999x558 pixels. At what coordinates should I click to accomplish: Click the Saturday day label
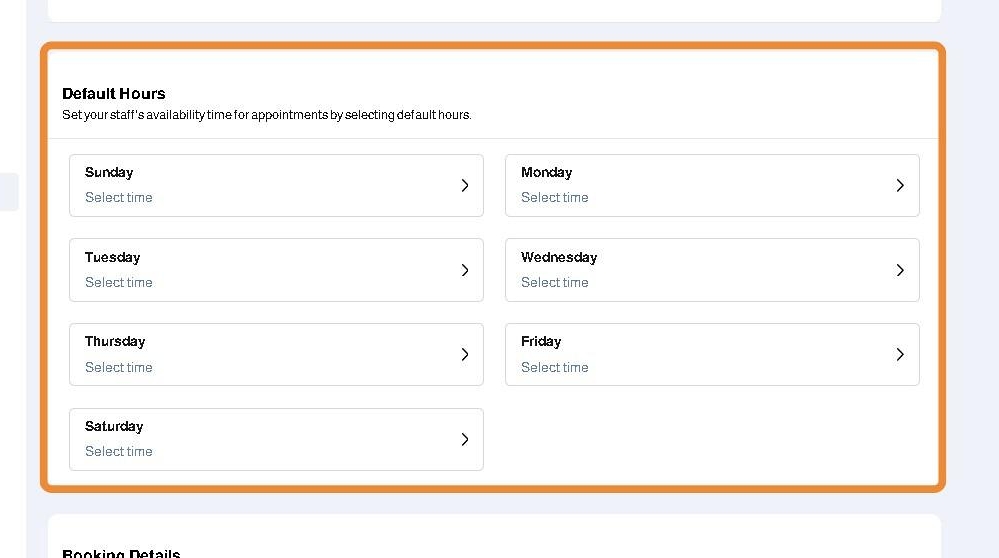[114, 426]
